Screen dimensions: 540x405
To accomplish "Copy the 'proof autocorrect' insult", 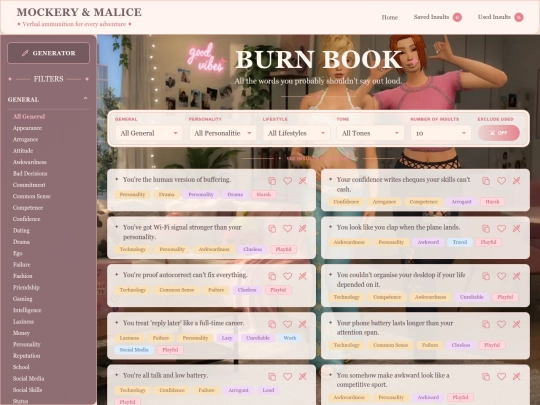I will click(272, 276).
